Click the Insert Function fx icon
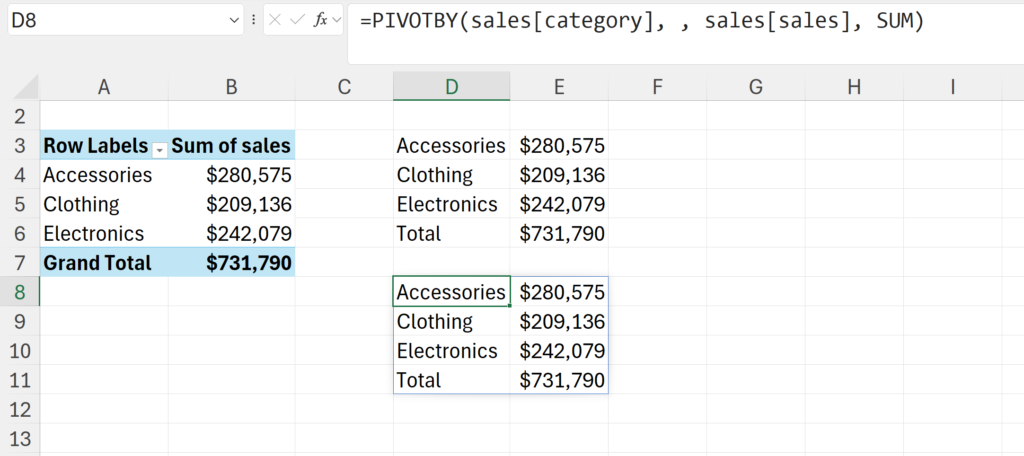Viewport: 1024px width, 456px height. (x=321, y=20)
